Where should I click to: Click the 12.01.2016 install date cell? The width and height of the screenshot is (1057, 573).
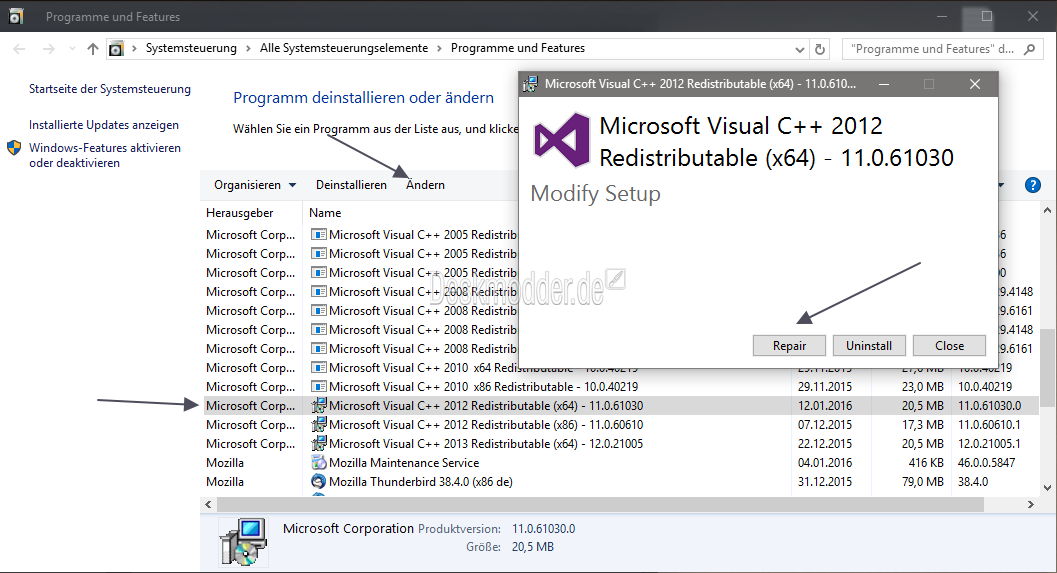point(824,406)
